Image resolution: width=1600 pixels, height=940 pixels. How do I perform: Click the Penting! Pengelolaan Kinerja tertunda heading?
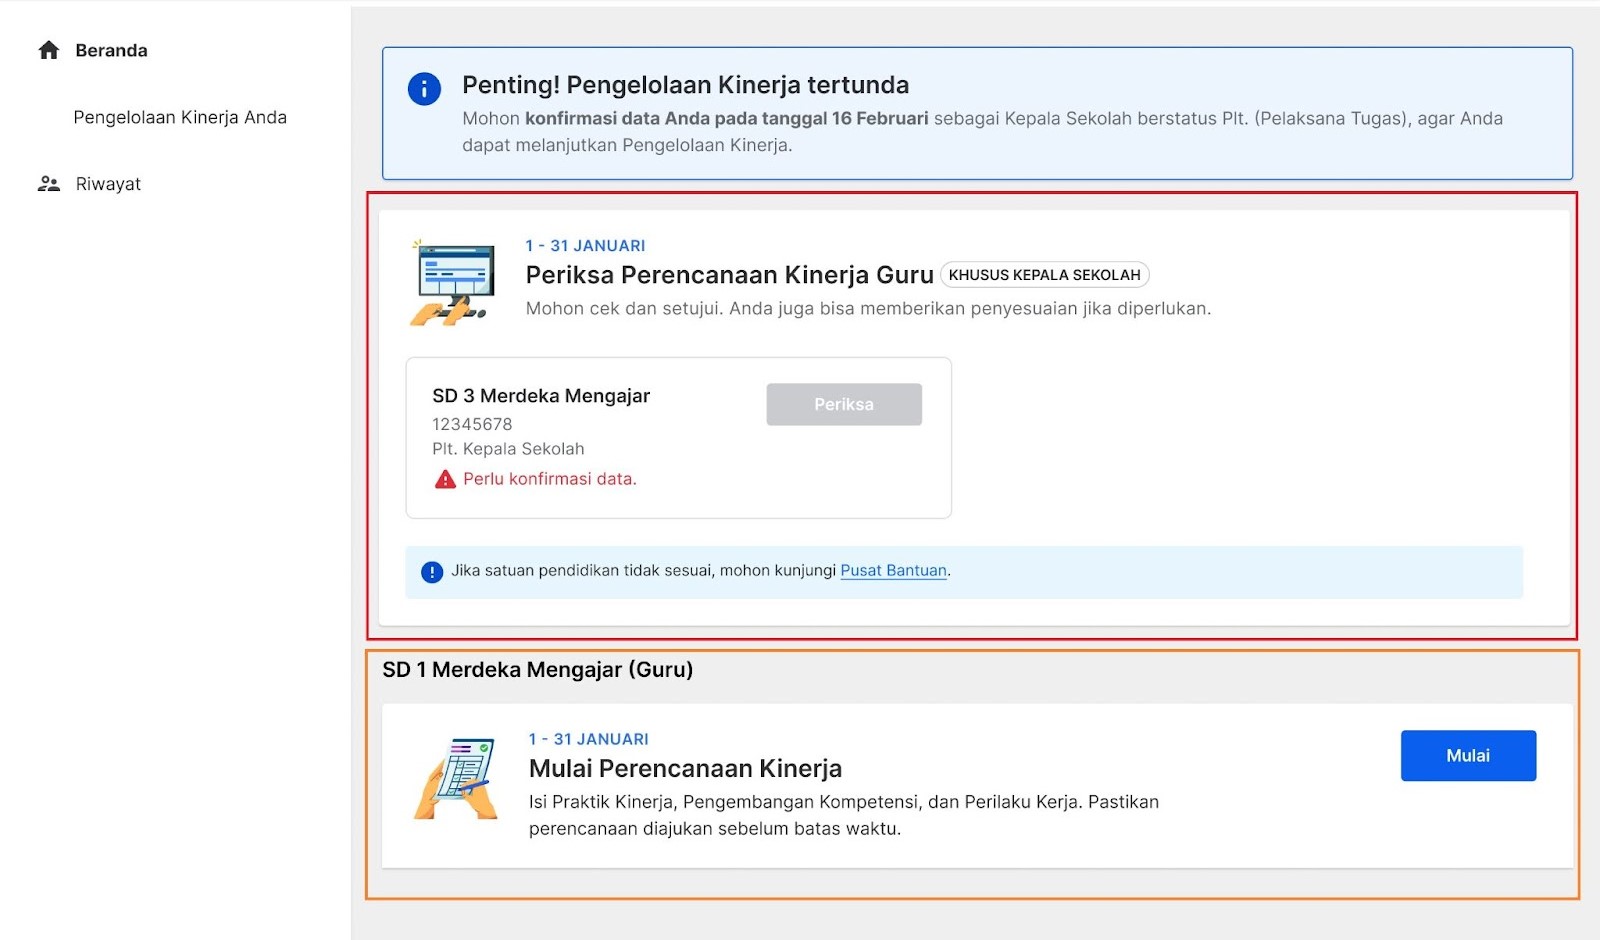coord(686,85)
